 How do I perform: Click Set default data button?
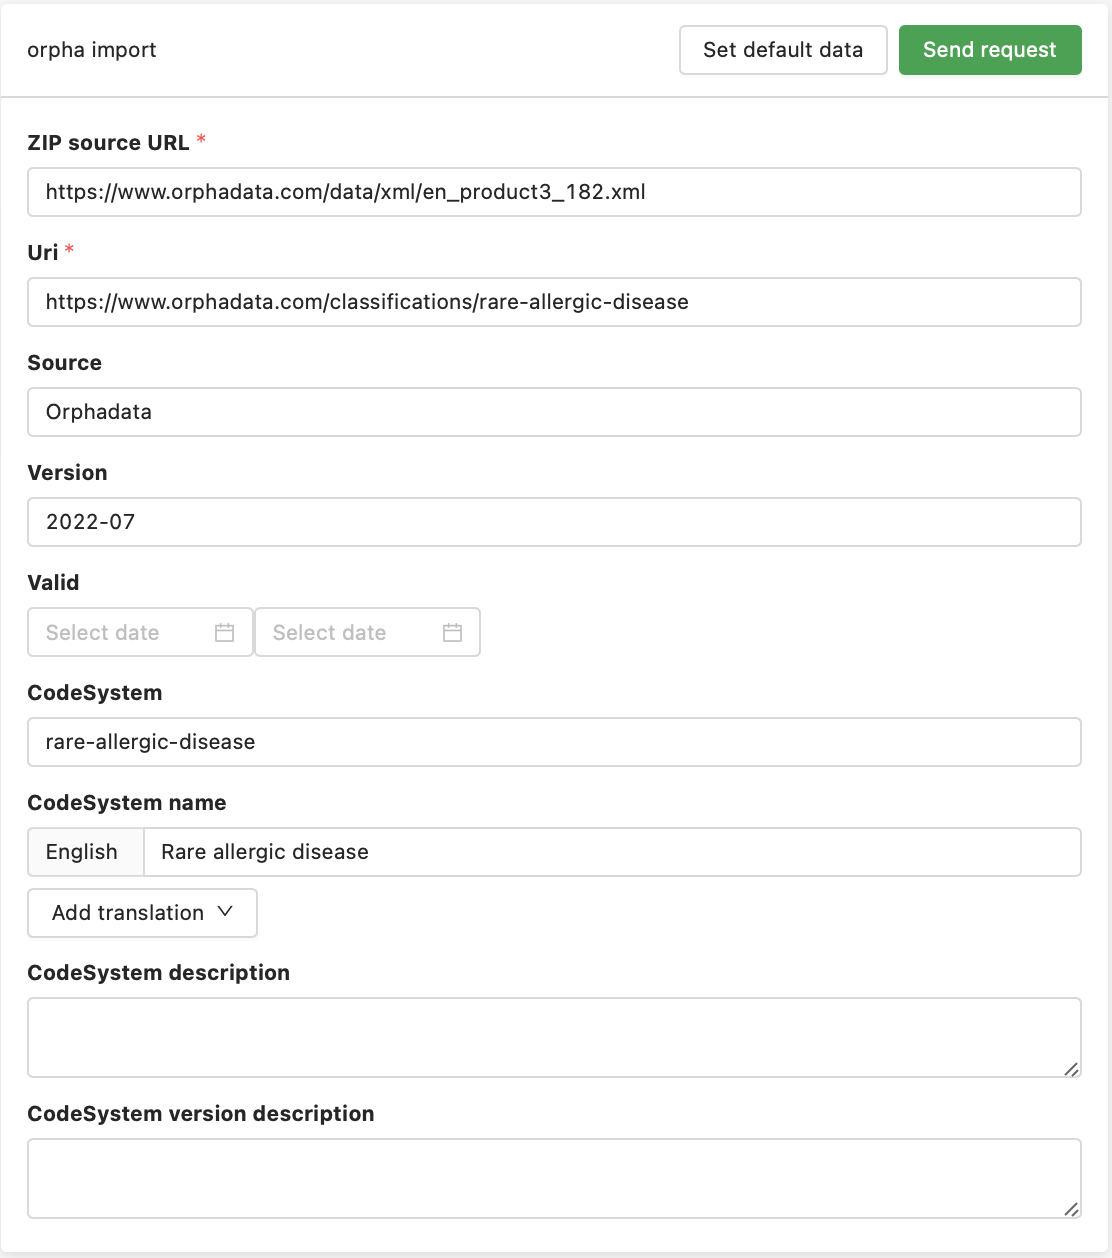tap(783, 50)
